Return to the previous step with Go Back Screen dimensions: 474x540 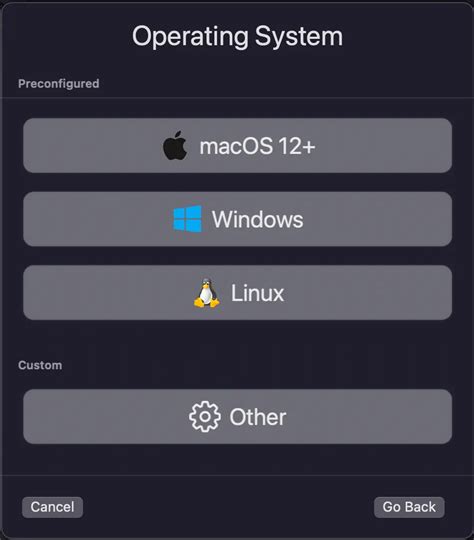409,507
